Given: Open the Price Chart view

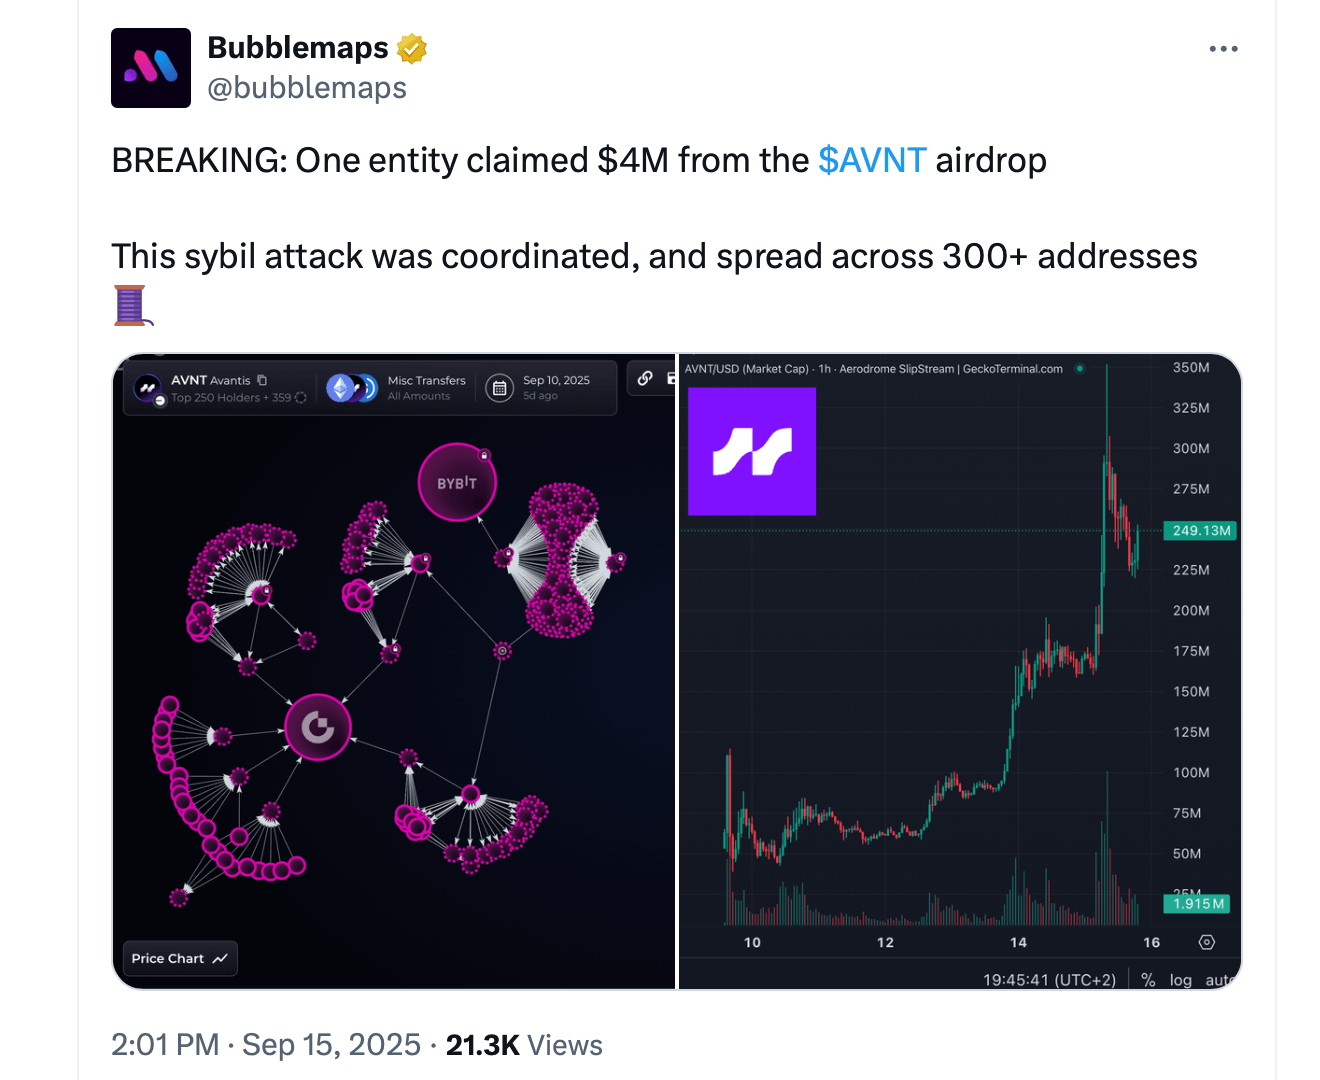Looking at the screenshot, I should click(x=179, y=958).
